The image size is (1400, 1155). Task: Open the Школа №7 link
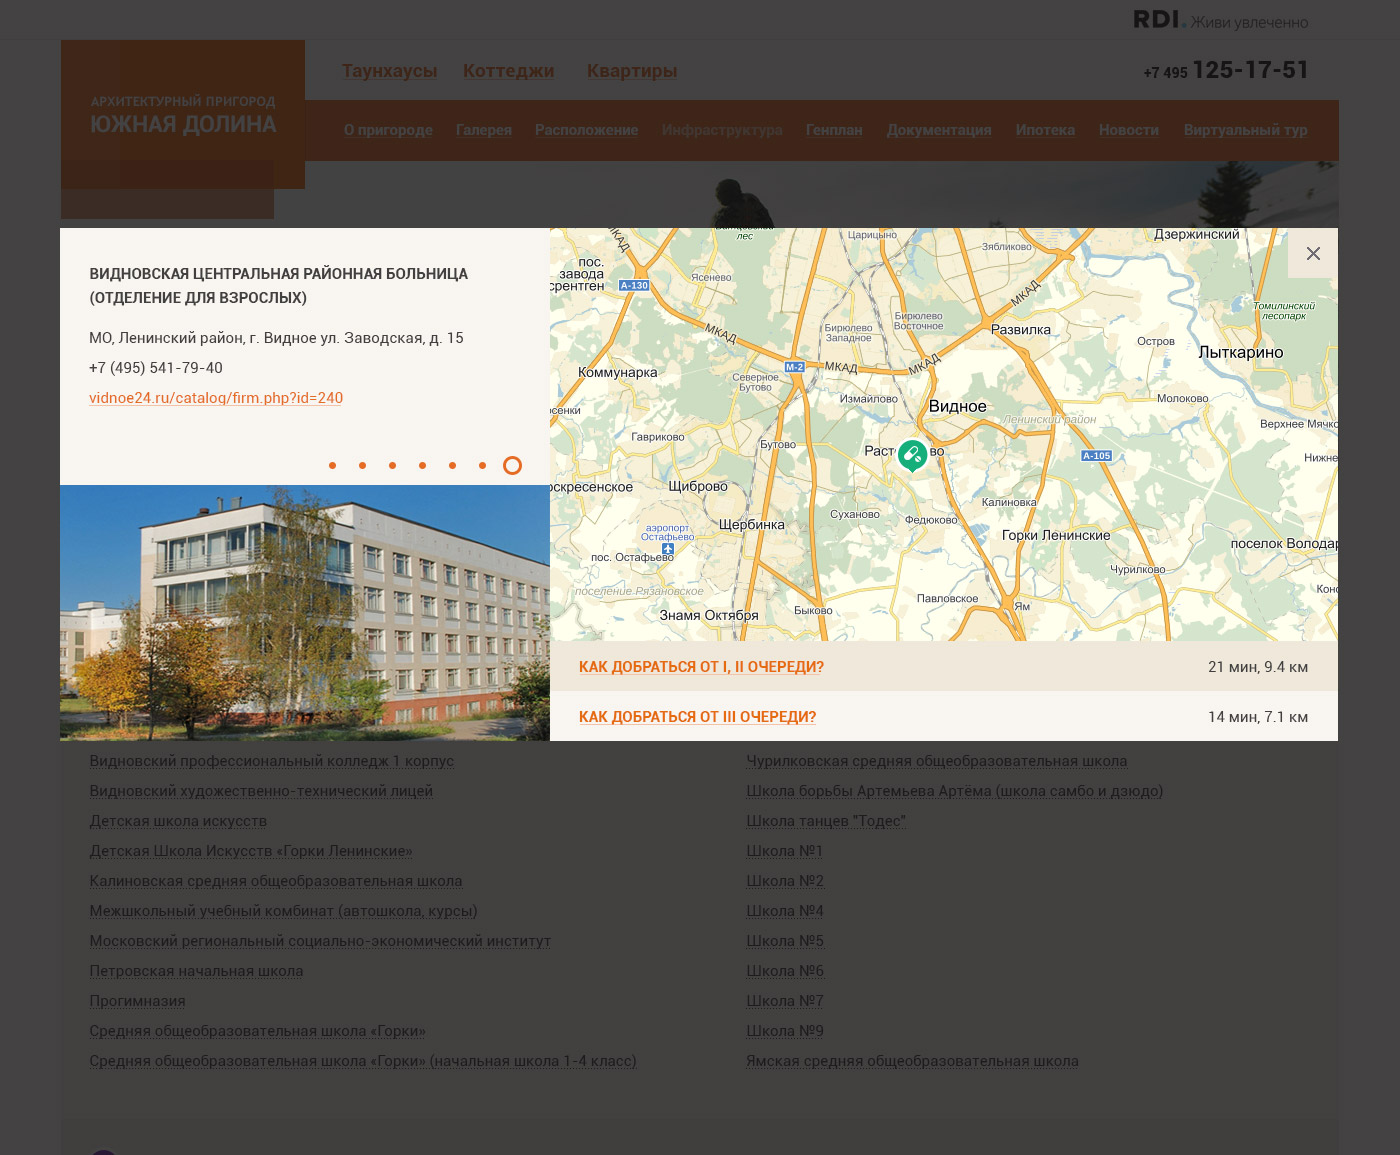point(785,1001)
